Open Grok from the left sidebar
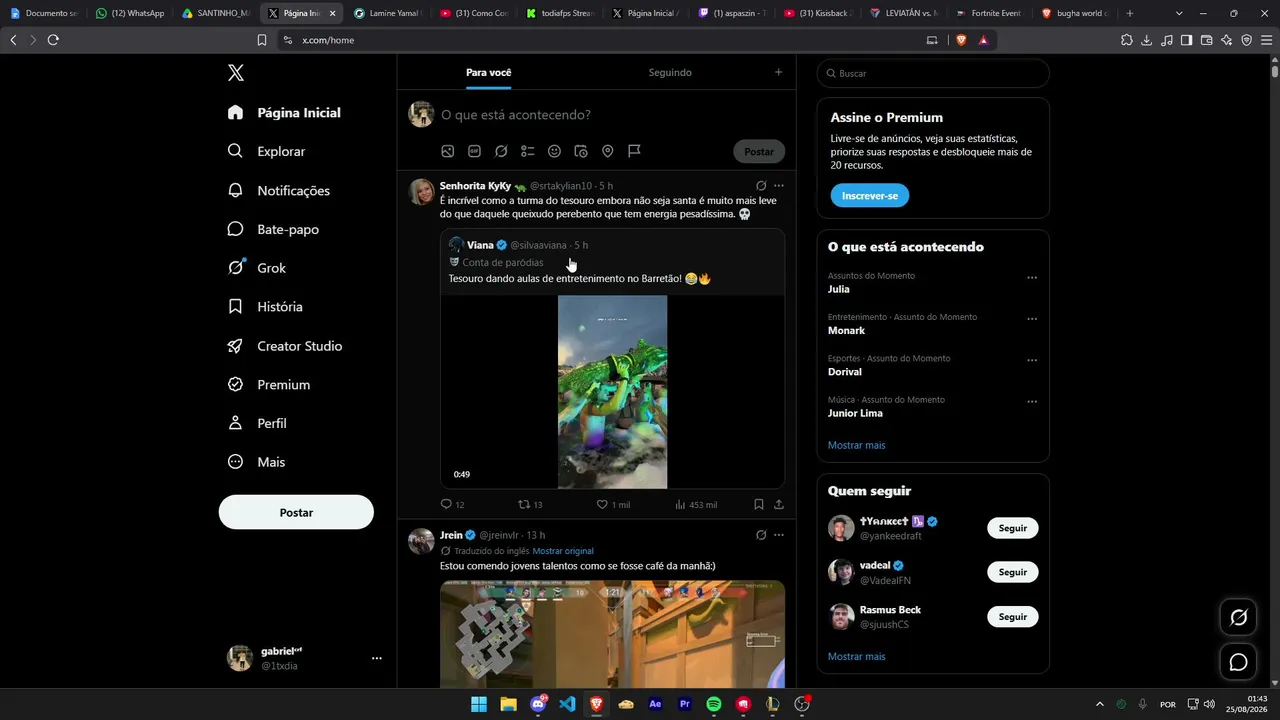 (x=256, y=268)
